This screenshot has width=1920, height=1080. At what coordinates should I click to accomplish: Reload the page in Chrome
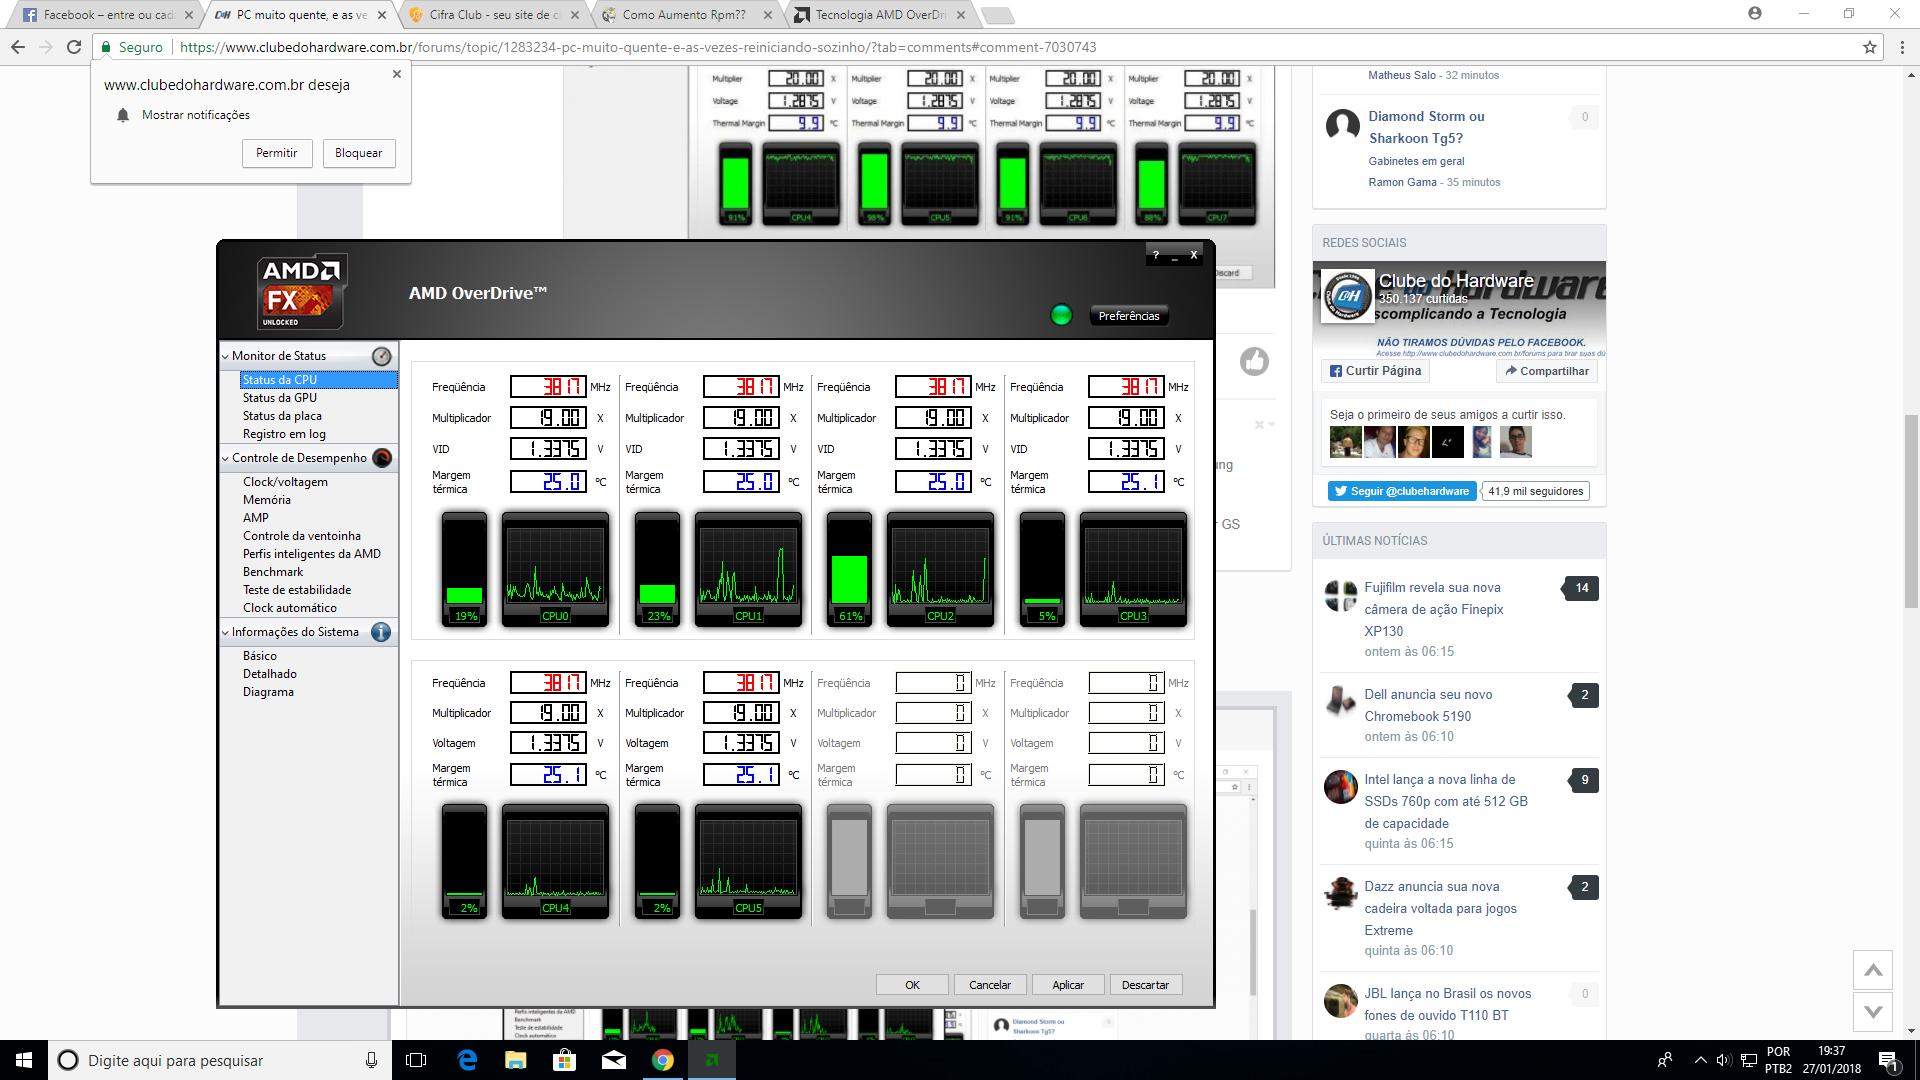[x=73, y=47]
